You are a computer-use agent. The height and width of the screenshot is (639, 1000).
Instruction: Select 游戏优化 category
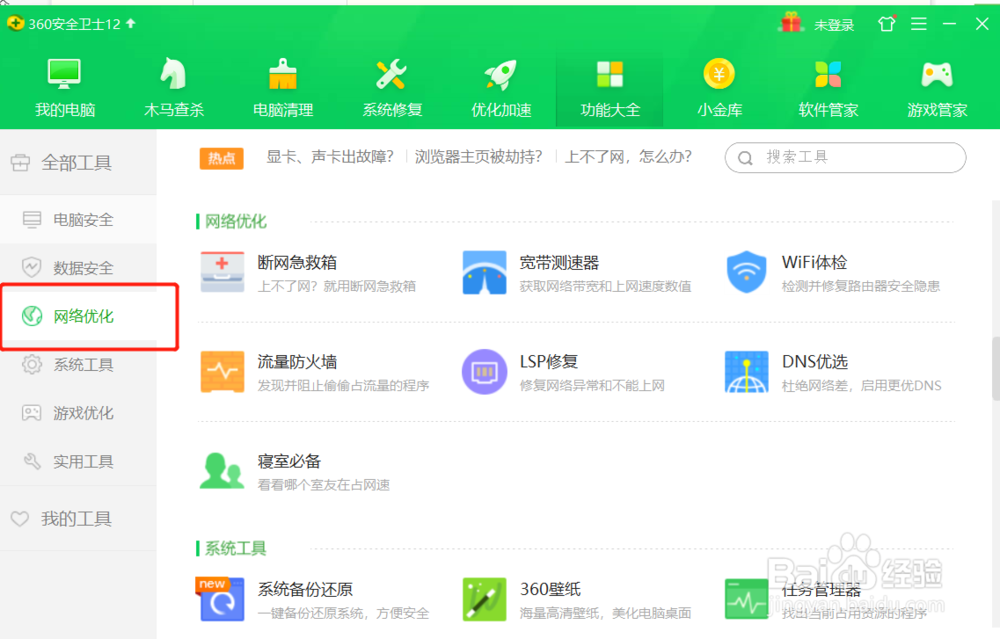[78, 413]
